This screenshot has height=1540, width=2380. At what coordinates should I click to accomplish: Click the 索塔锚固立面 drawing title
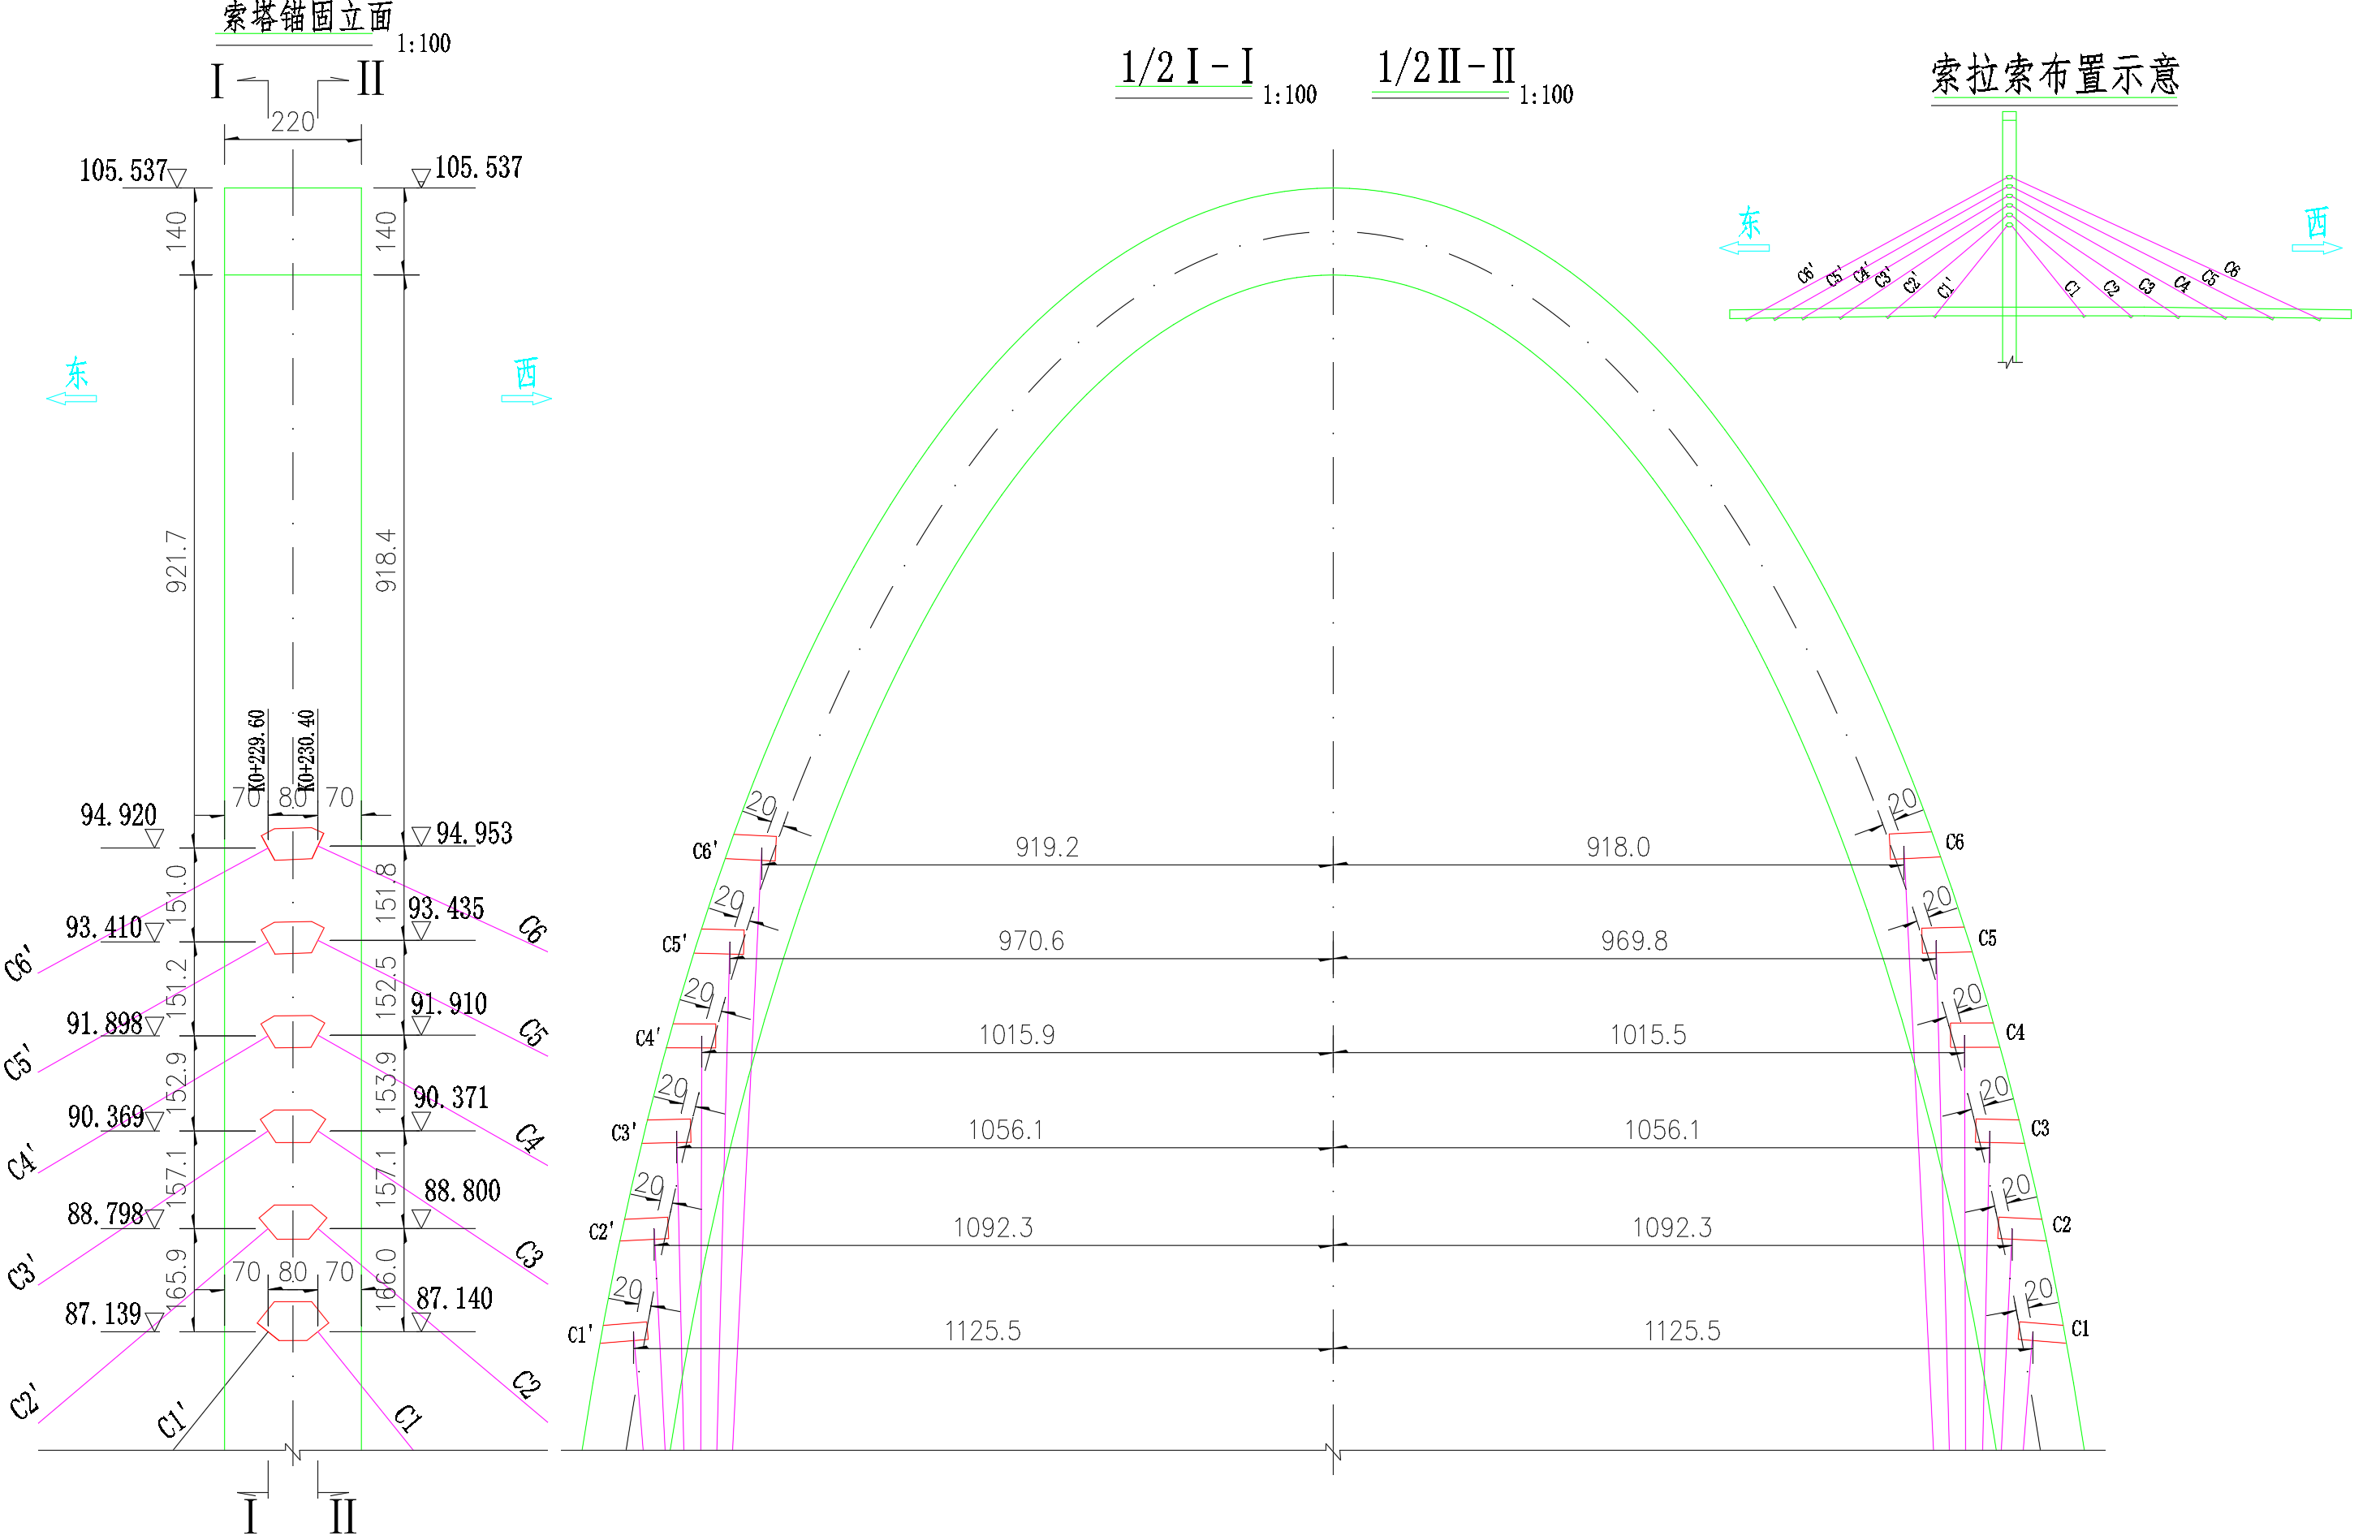pos(306,17)
